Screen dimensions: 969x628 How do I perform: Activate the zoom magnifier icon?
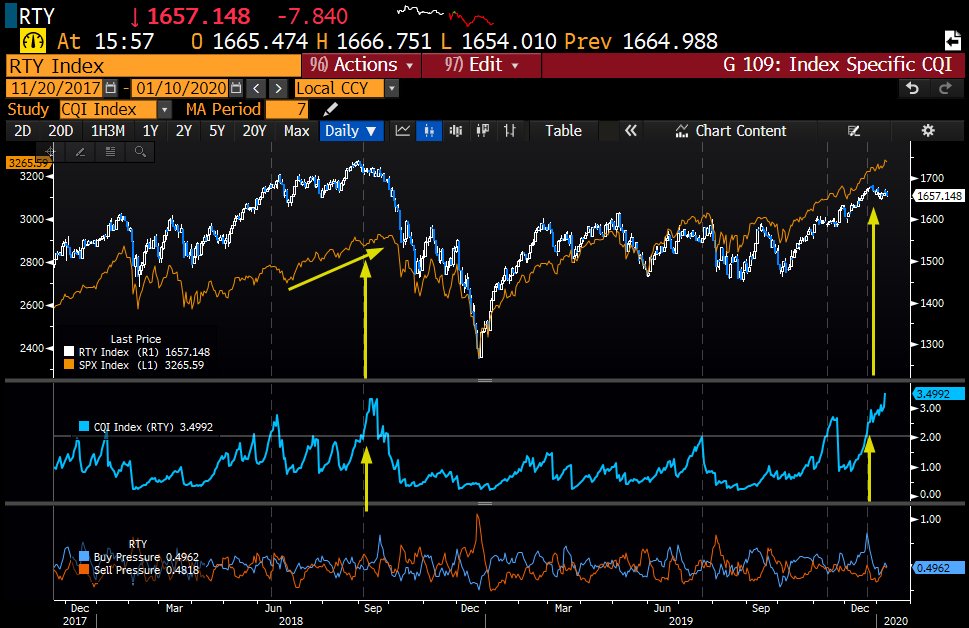tap(142, 152)
